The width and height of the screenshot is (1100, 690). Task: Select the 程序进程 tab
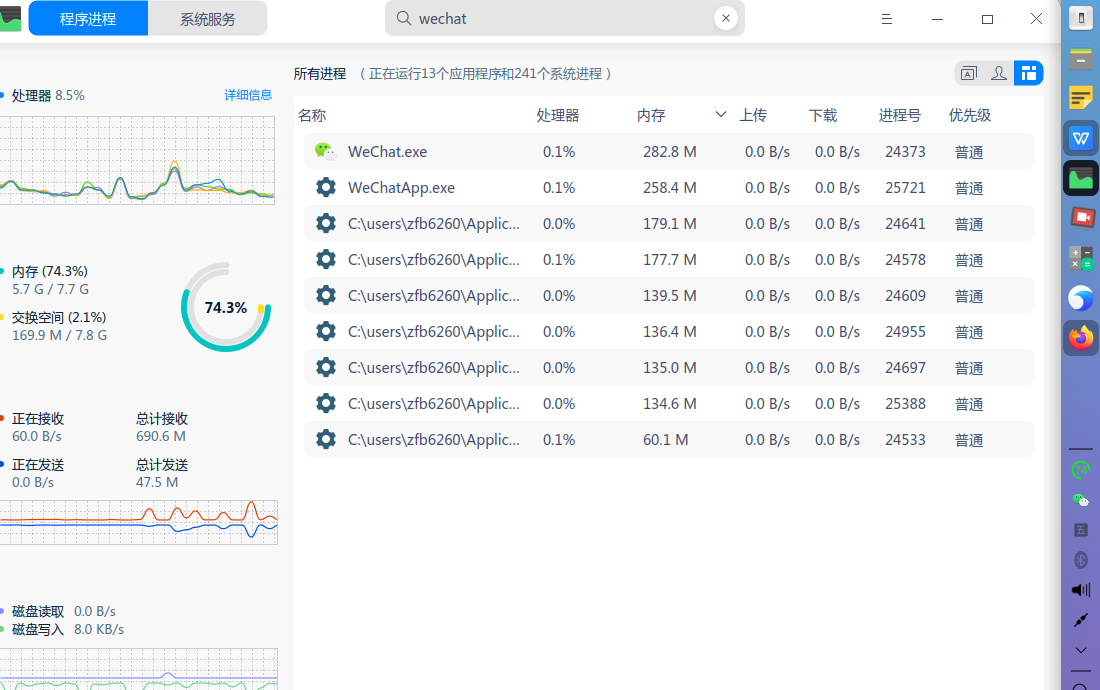pos(88,19)
